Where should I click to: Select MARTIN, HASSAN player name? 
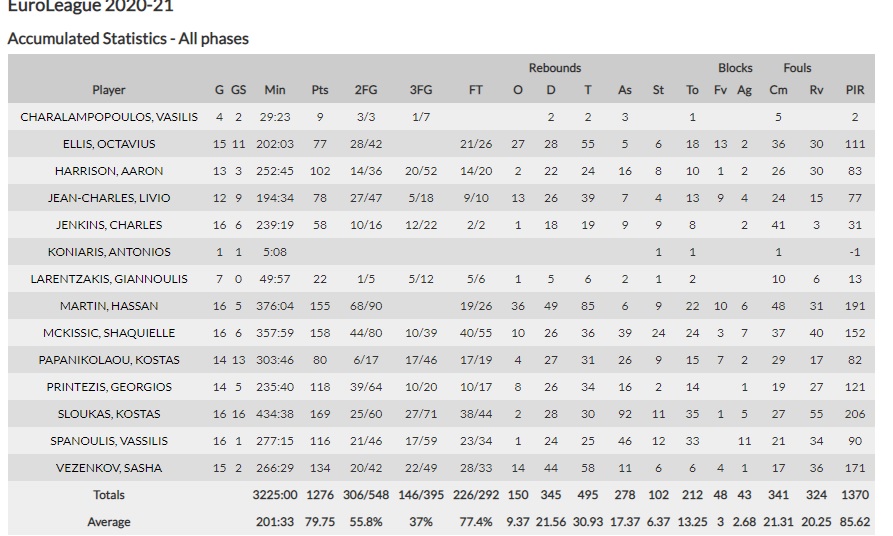click(109, 306)
